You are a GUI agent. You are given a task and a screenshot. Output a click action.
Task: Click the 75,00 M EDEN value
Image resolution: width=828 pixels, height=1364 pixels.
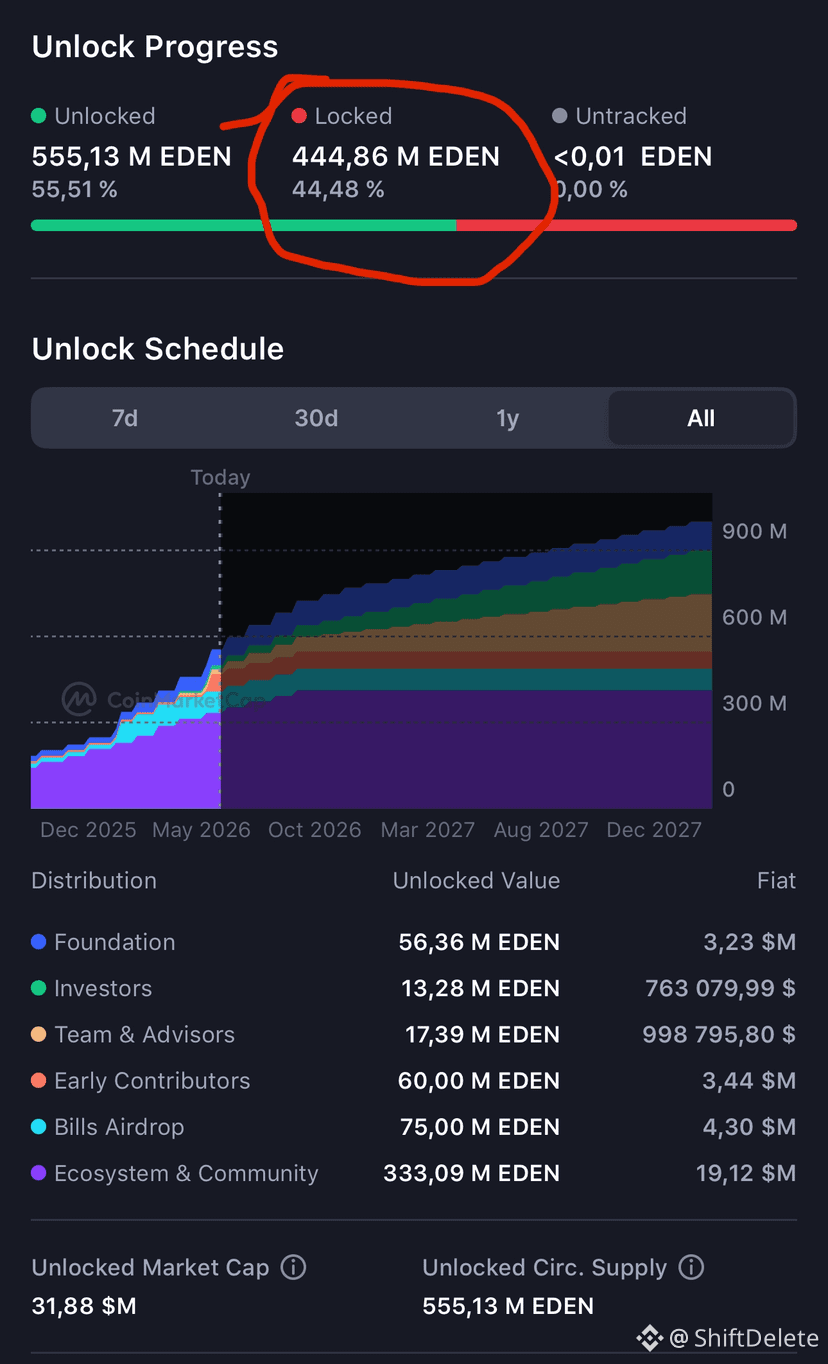pos(480,1127)
